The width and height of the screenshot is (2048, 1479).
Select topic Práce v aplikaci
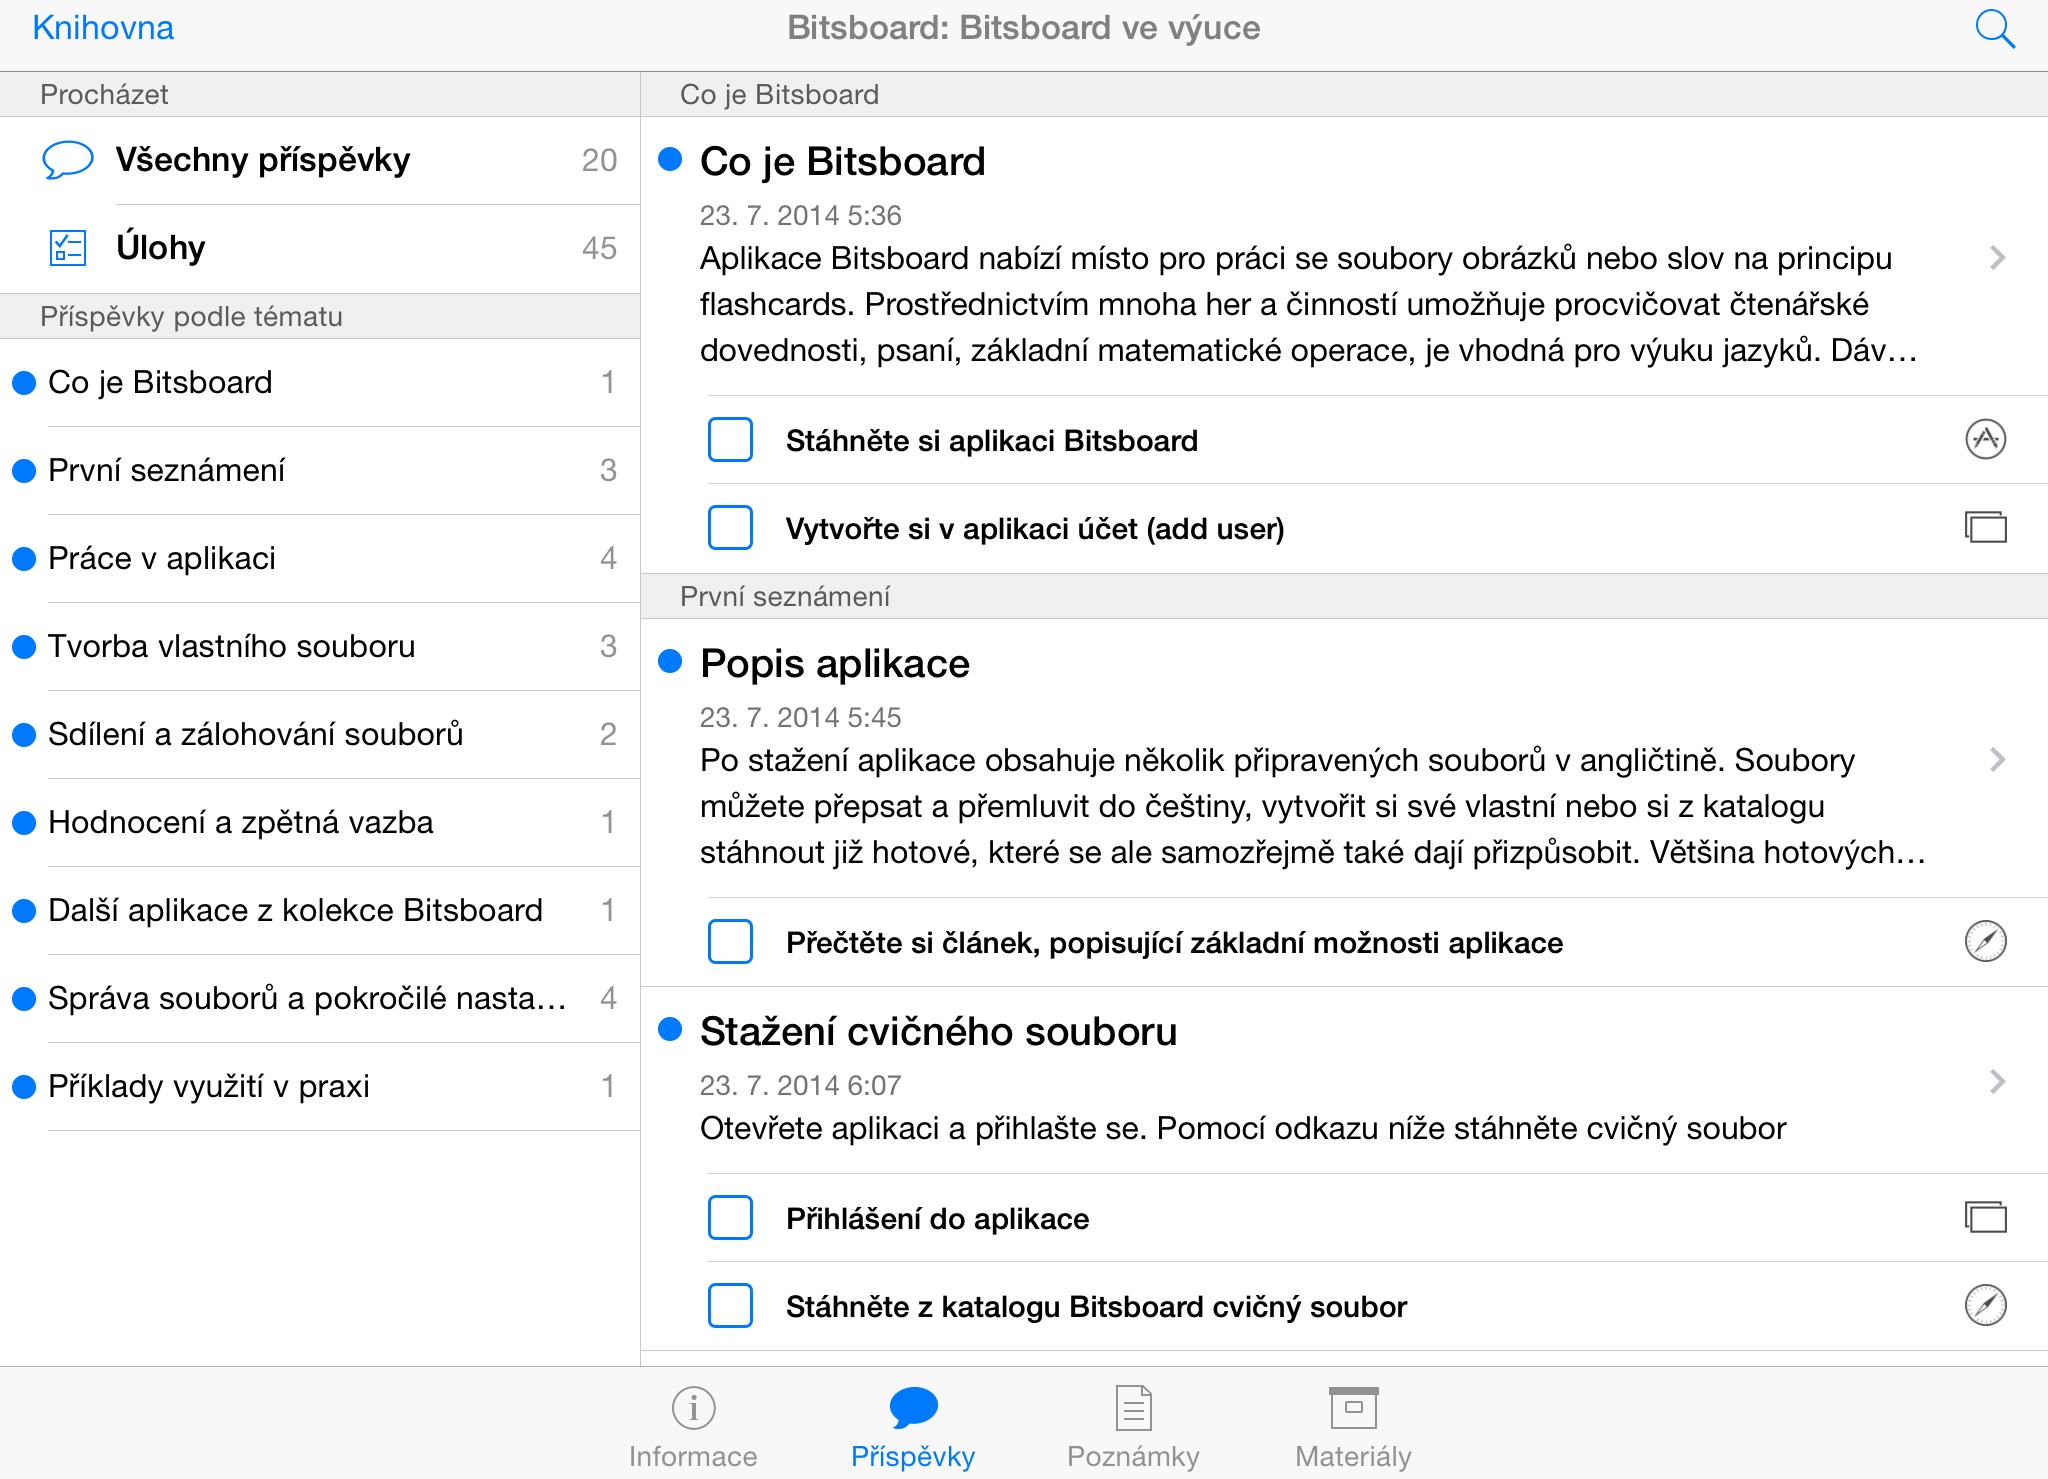[320, 559]
